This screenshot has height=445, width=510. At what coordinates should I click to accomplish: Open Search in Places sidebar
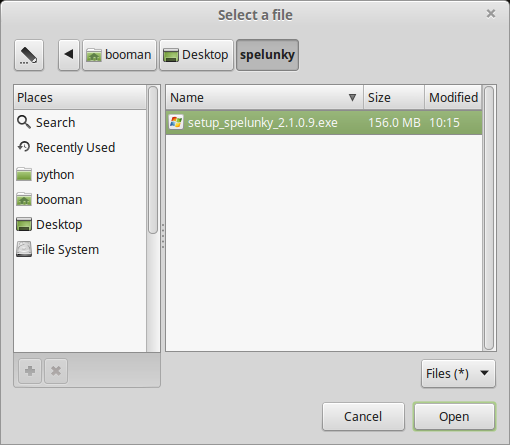pyautogui.click(x=80, y=123)
